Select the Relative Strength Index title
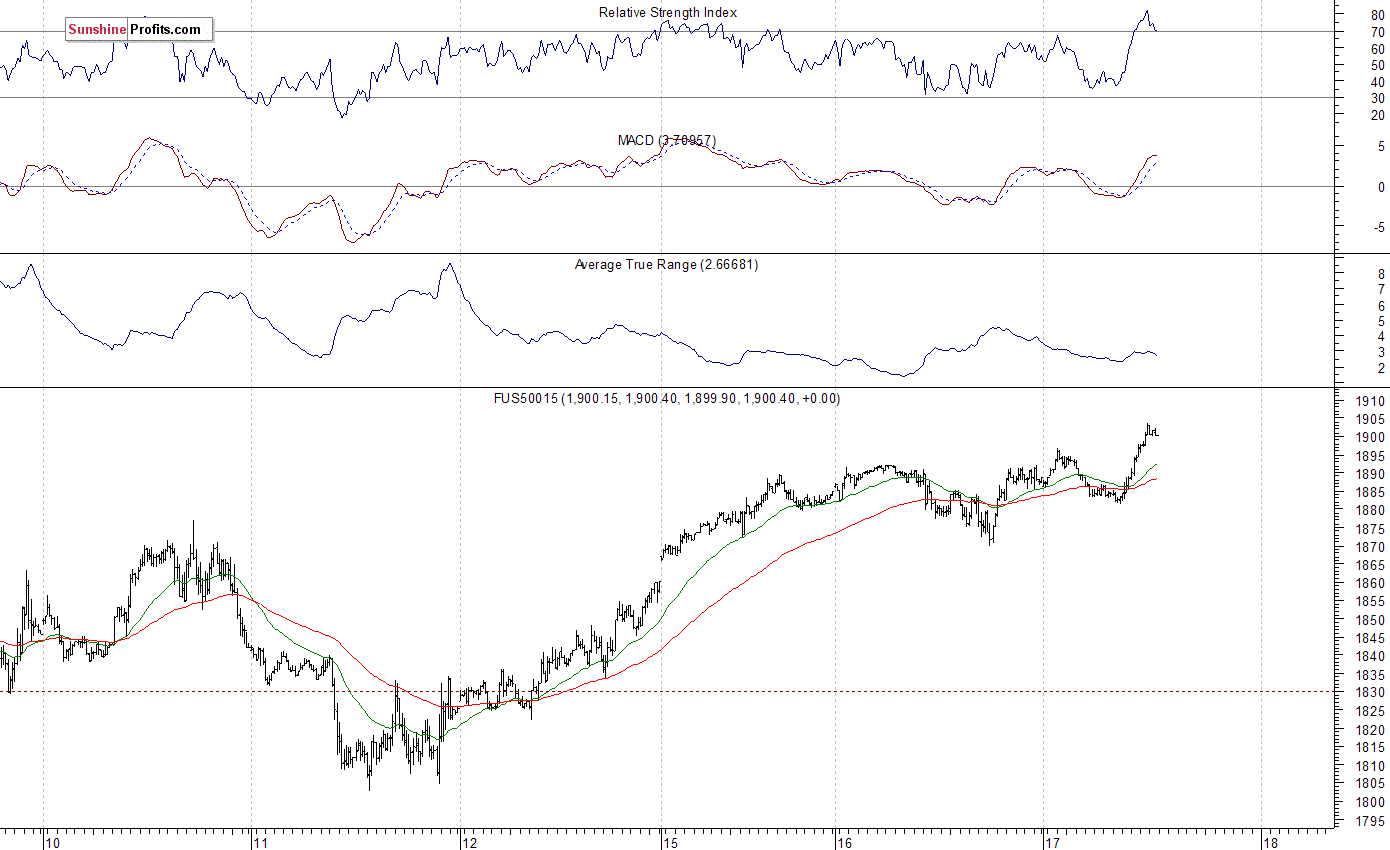Viewport: 1390px width, 850px height. [x=668, y=13]
